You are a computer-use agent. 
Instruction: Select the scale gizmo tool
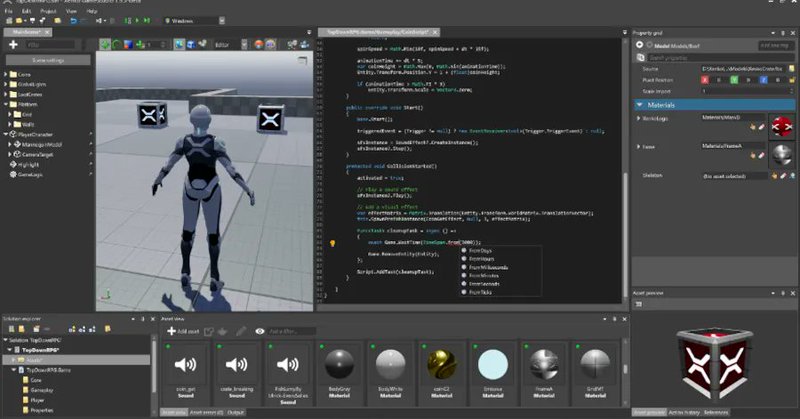pyautogui.click(x=128, y=45)
